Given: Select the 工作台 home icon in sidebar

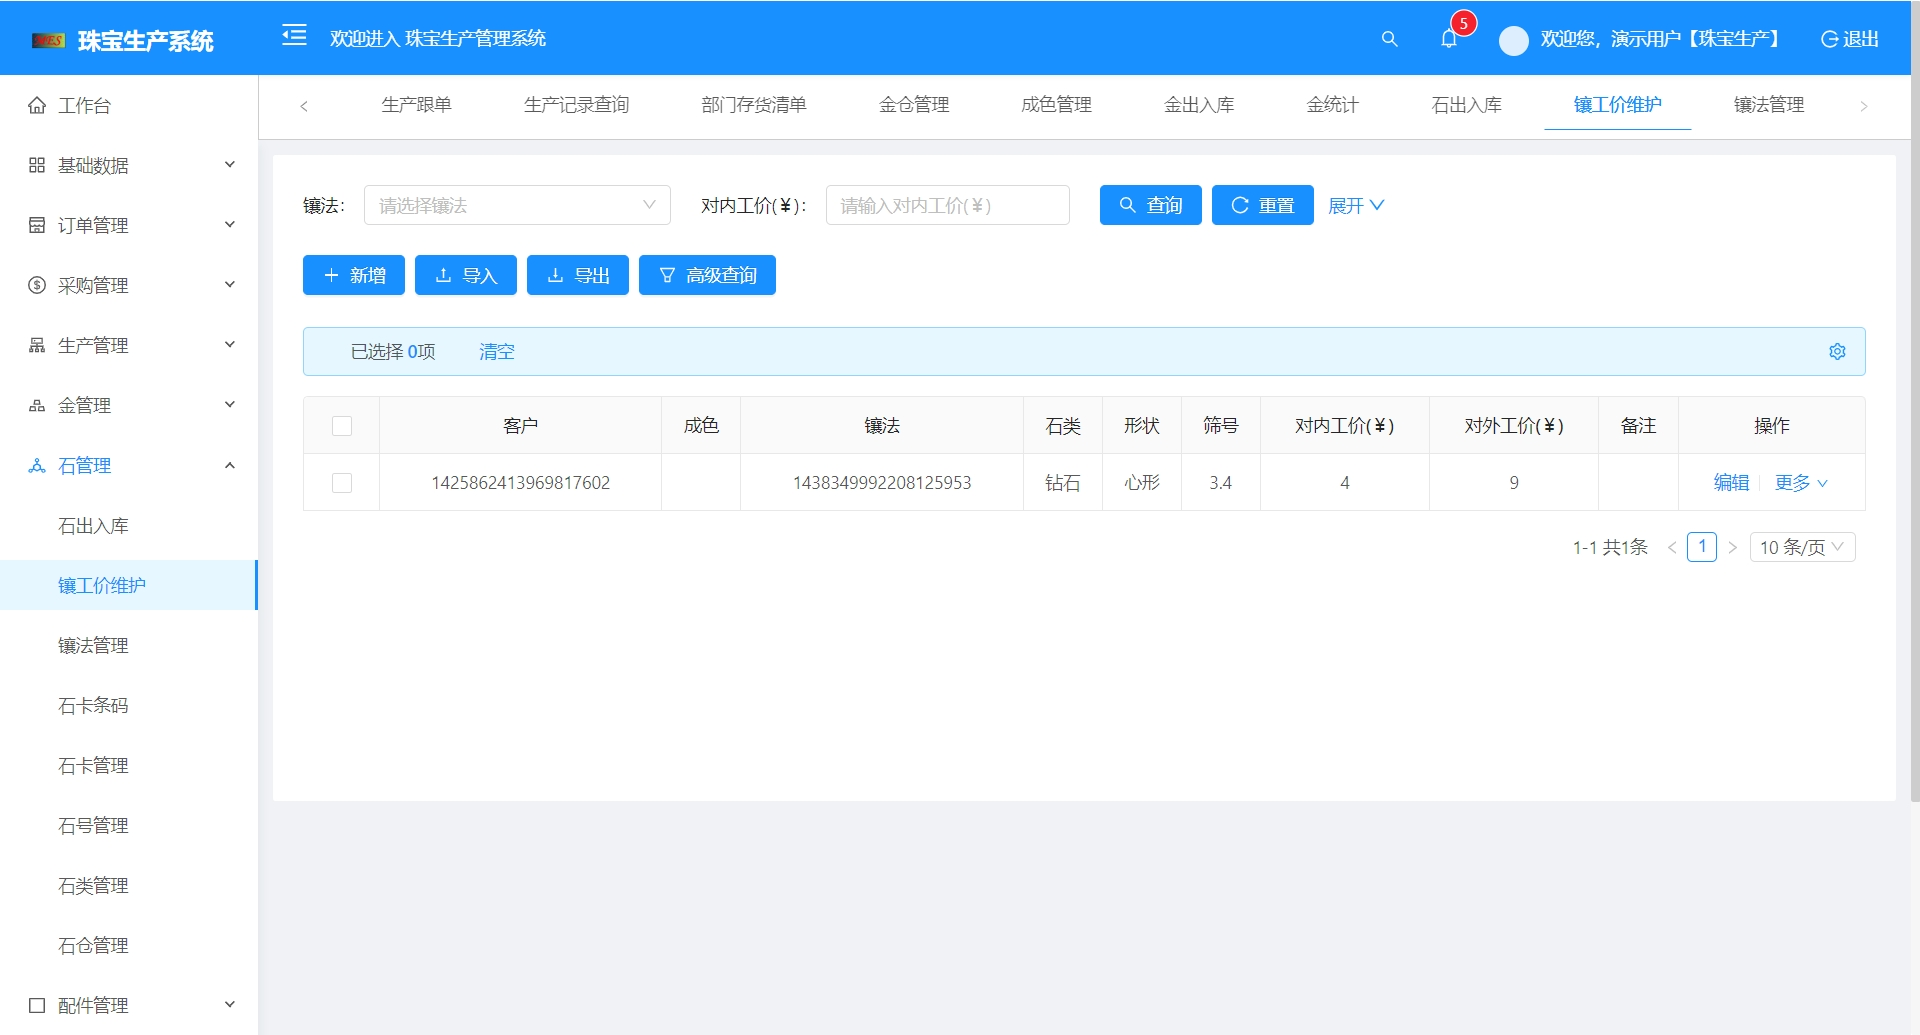Looking at the screenshot, I should click(x=35, y=105).
